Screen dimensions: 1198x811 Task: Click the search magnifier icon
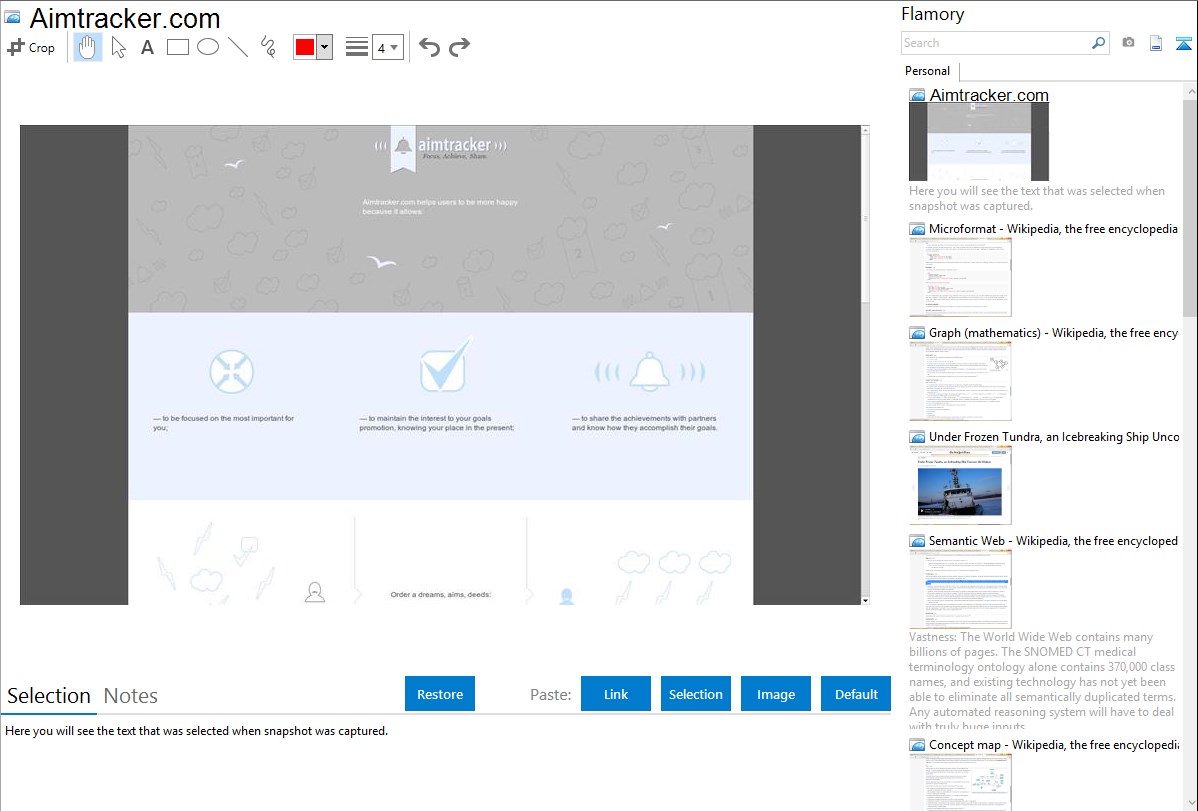click(x=1099, y=43)
